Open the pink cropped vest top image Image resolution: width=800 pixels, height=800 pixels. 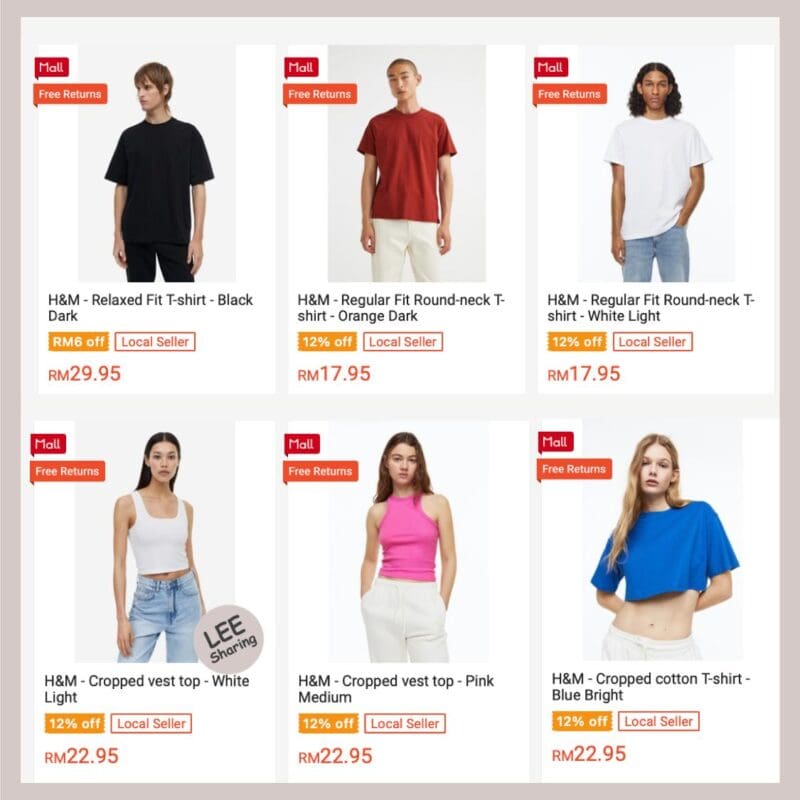(x=408, y=542)
